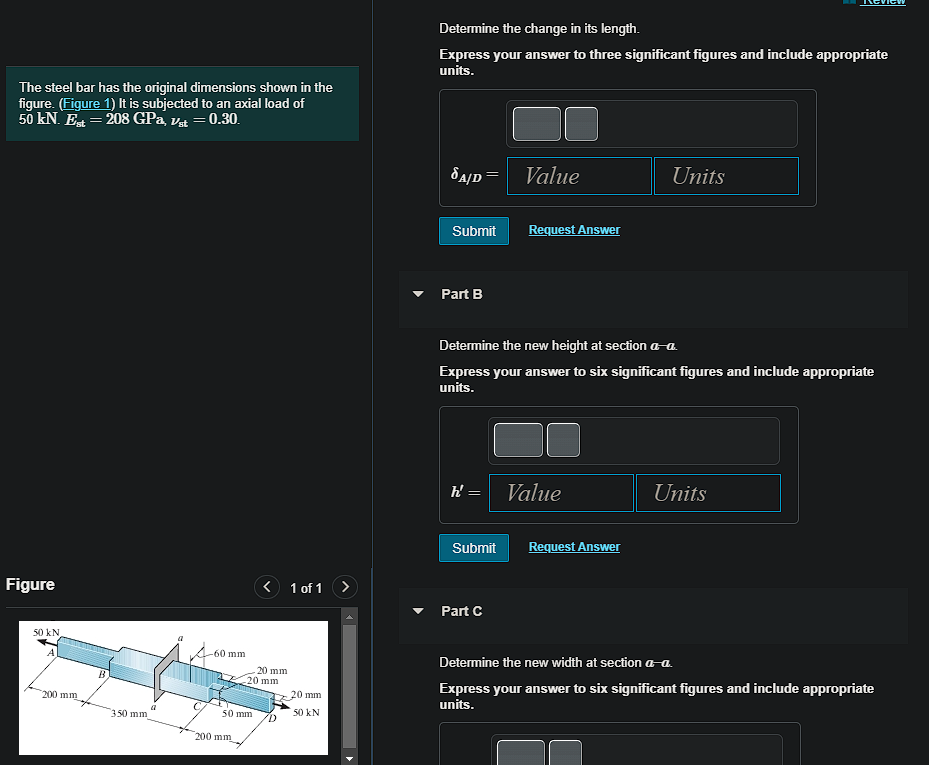Open the Review link at top

point(883,2)
